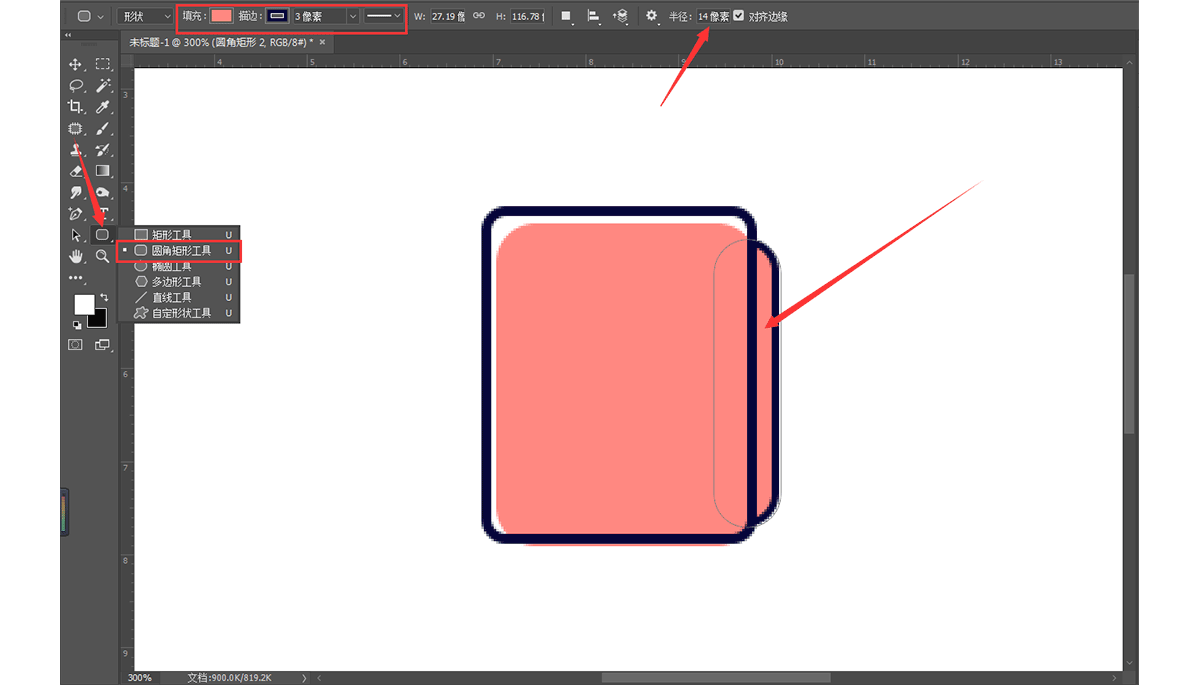Select the Magic Wand tool
This screenshot has width=1200, height=685.
102,86
